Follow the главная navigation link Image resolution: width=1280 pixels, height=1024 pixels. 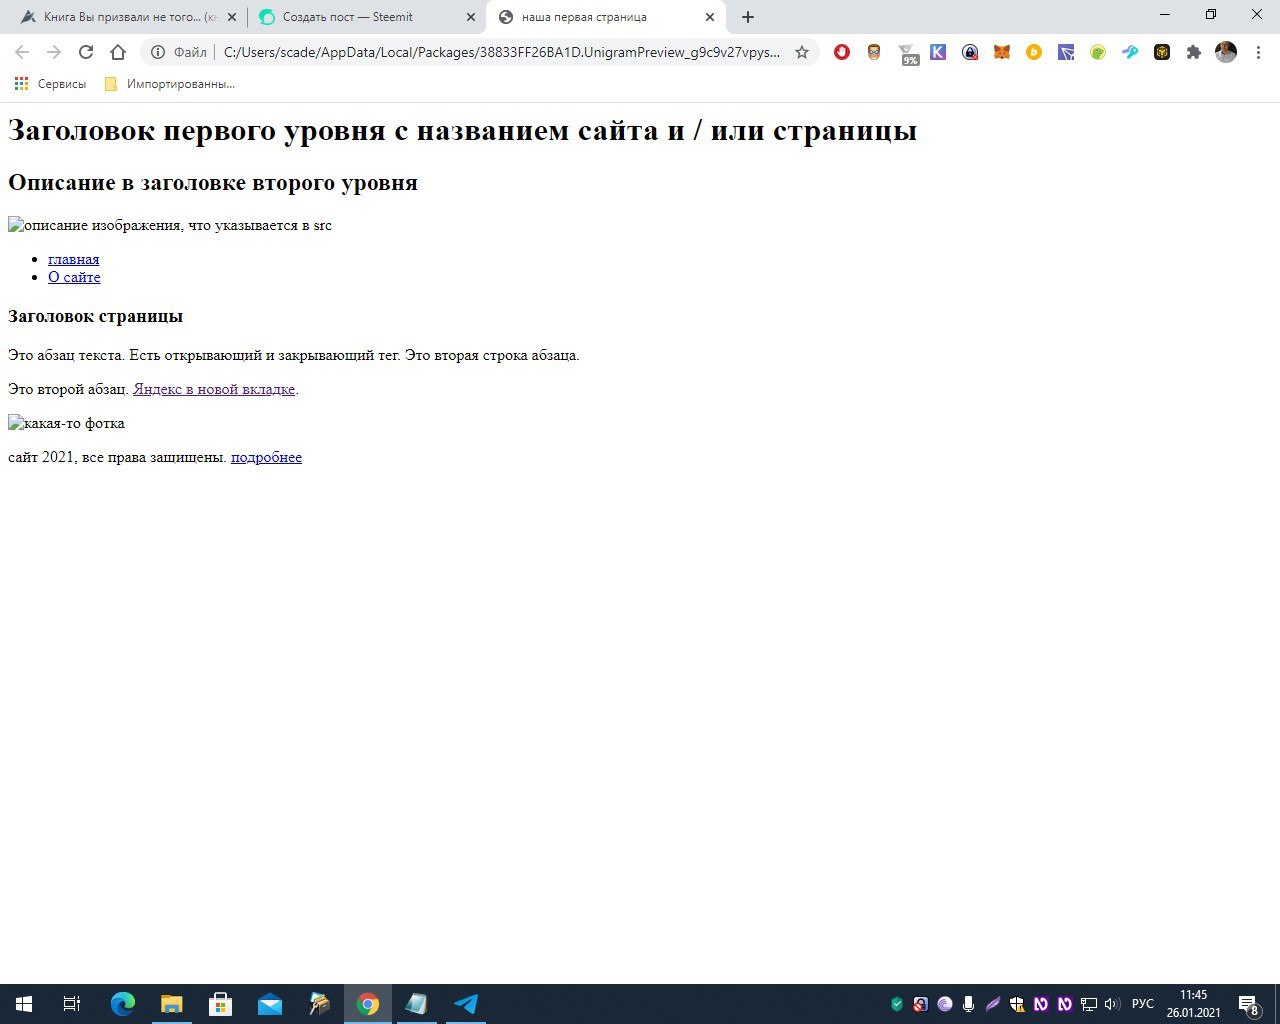(x=73, y=259)
